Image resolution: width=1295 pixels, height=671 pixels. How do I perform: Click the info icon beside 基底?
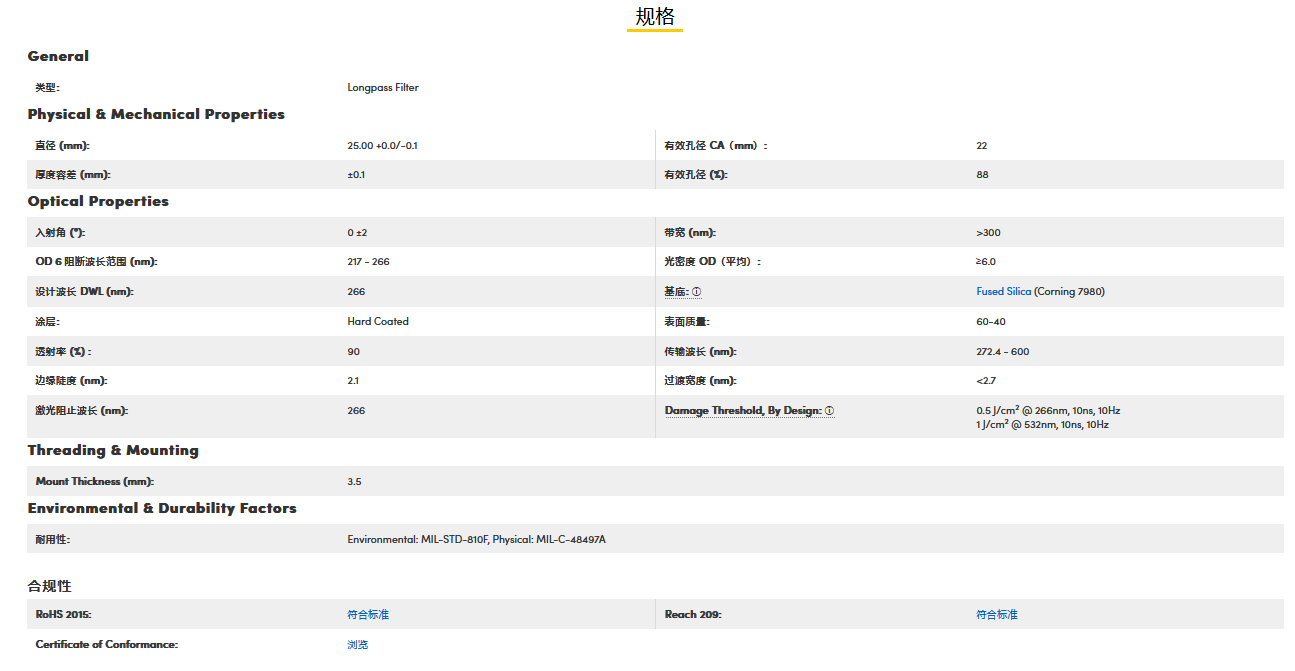tap(697, 292)
